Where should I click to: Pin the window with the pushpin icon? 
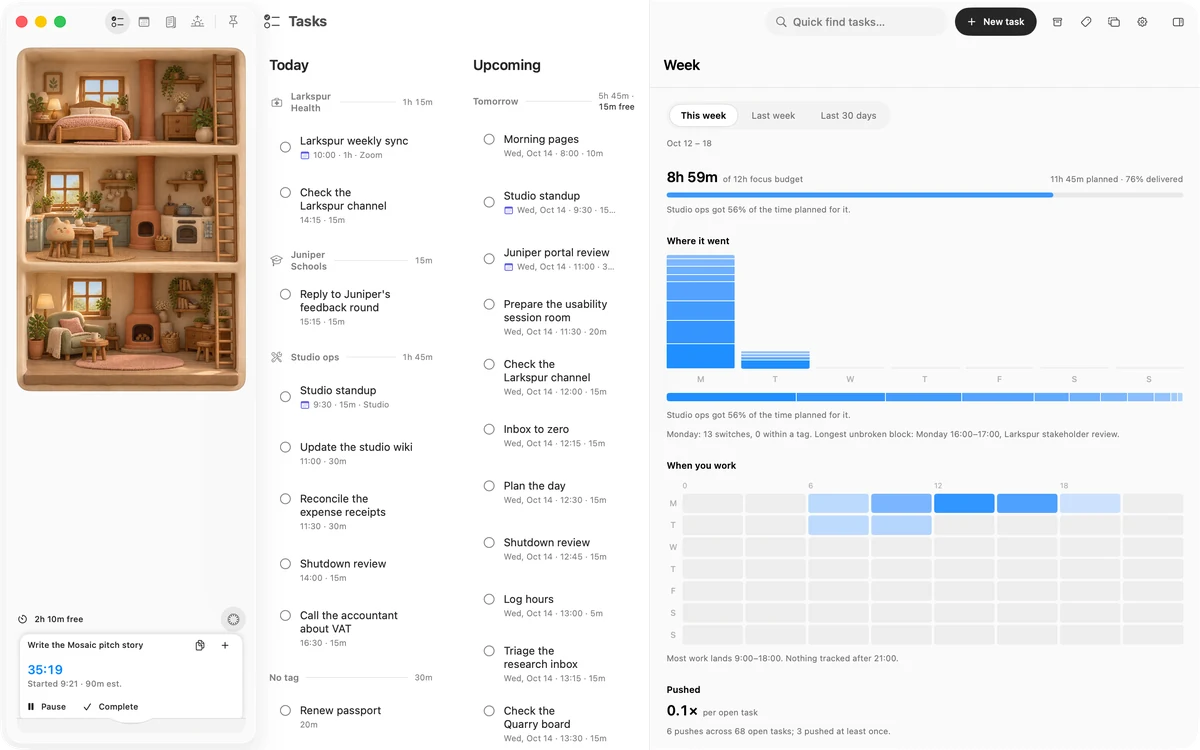point(233,22)
